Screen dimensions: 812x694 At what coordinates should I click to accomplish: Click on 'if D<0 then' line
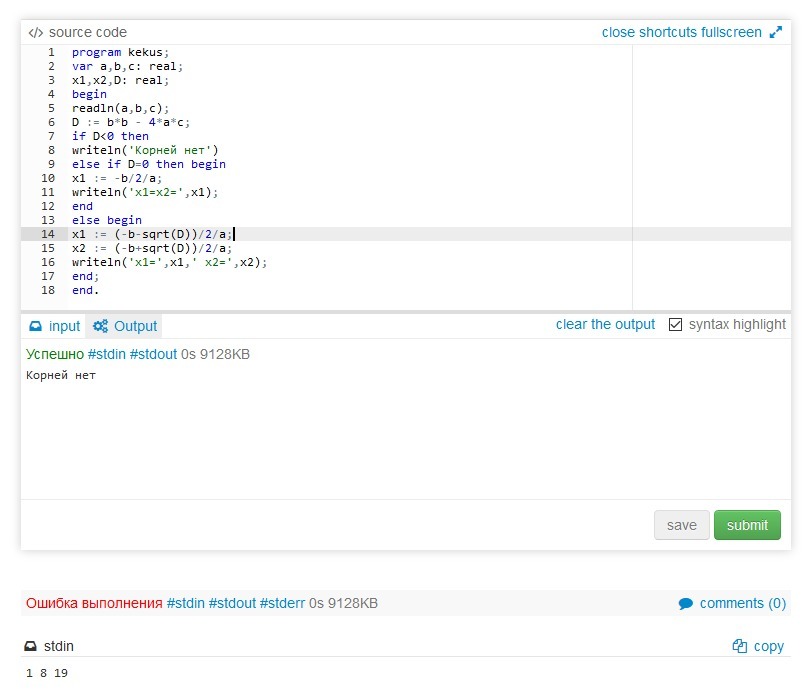click(x=110, y=136)
